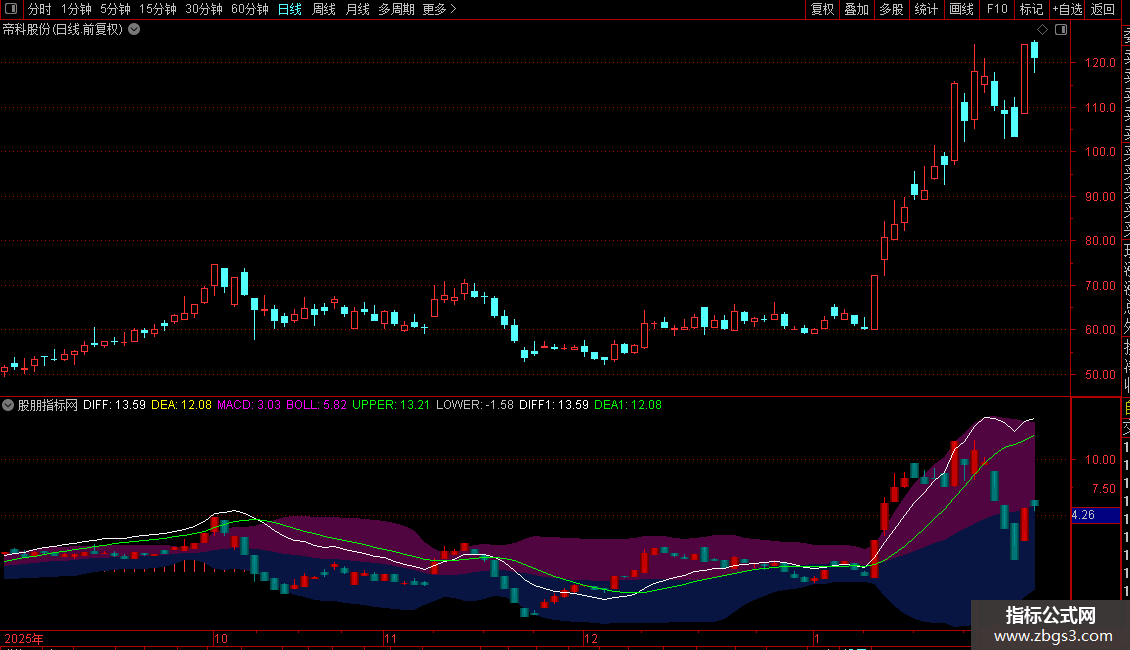Switch to 分时 intraday view
The width and height of the screenshot is (1130, 650).
coord(40,9)
